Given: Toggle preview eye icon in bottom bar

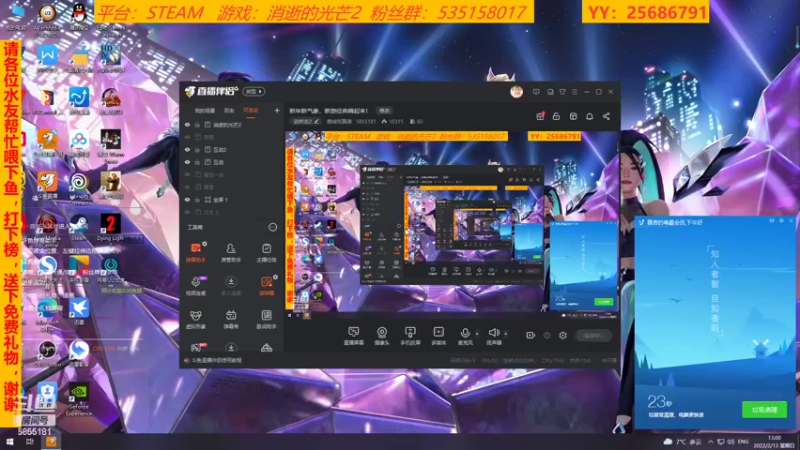Looking at the screenshot, I should pyautogui.click(x=546, y=335).
